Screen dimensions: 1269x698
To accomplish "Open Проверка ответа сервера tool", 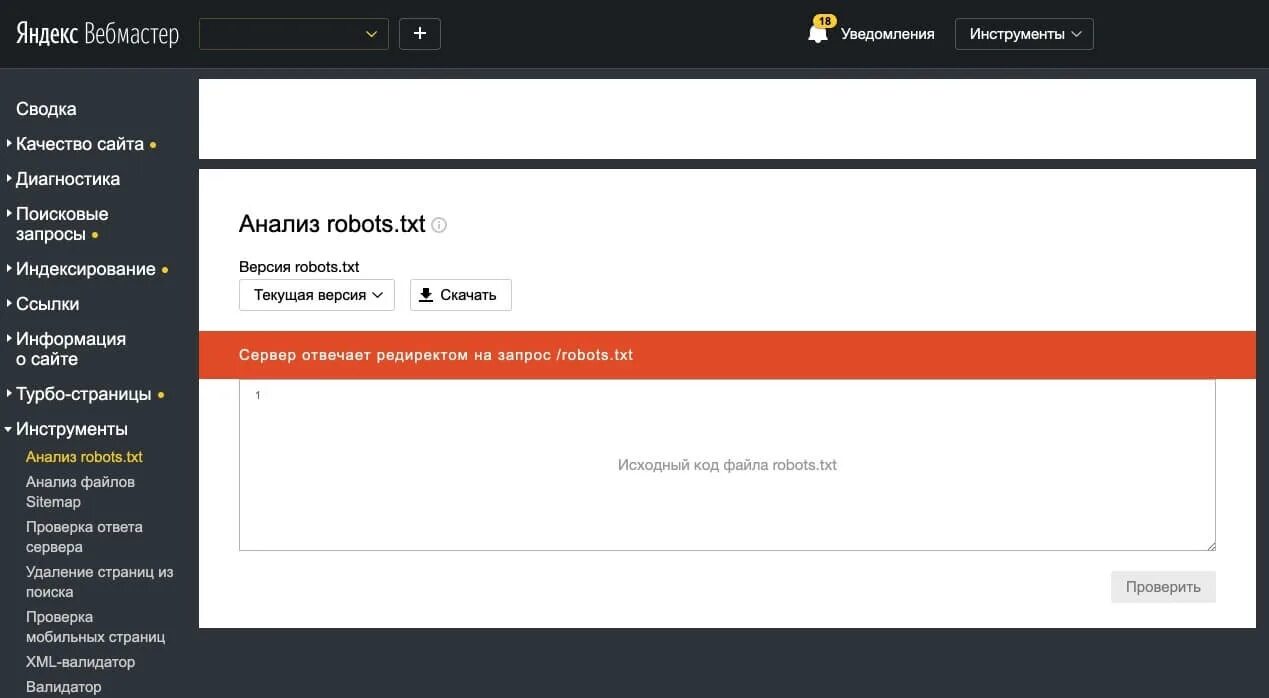I will [84, 537].
